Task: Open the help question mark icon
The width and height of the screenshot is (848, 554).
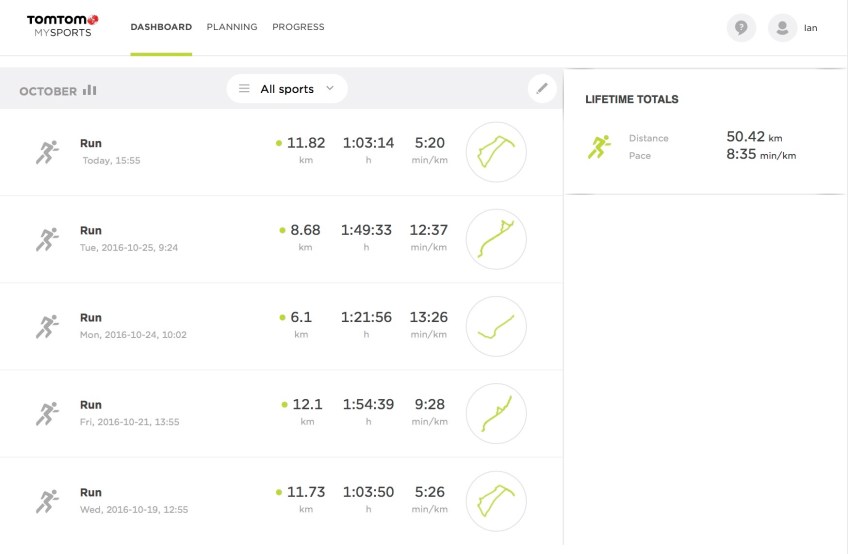Action: [x=741, y=28]
